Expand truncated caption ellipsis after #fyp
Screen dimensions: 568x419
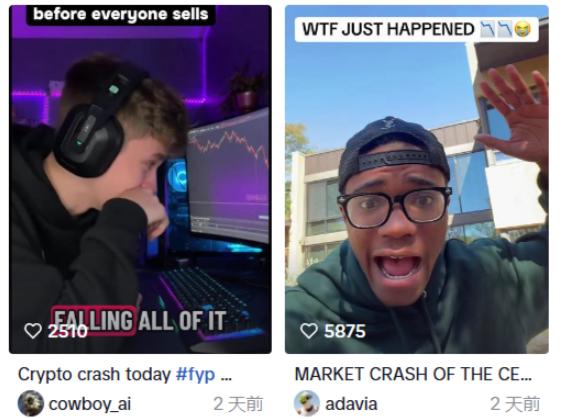226,377
